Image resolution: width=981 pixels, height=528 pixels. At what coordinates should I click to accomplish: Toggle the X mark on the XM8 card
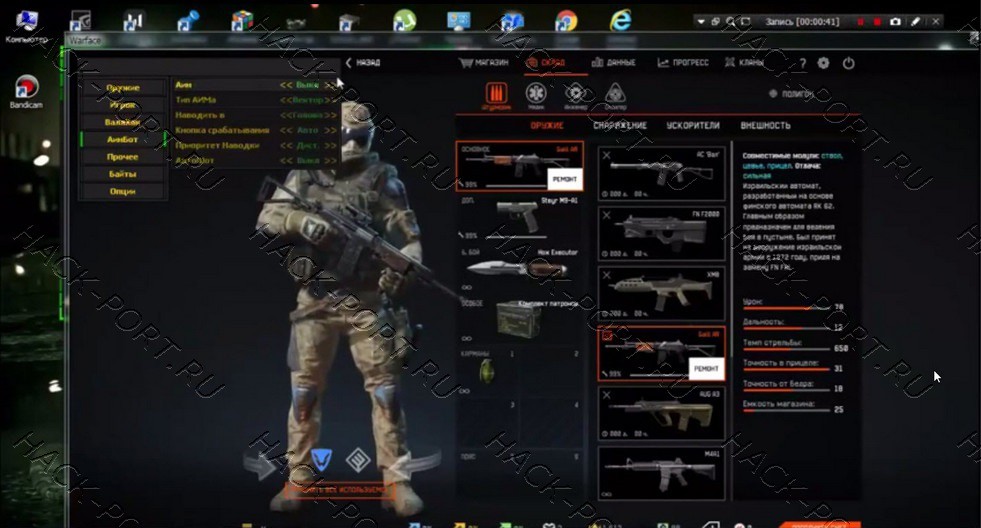pyautogui.click(x=606, y=275)
